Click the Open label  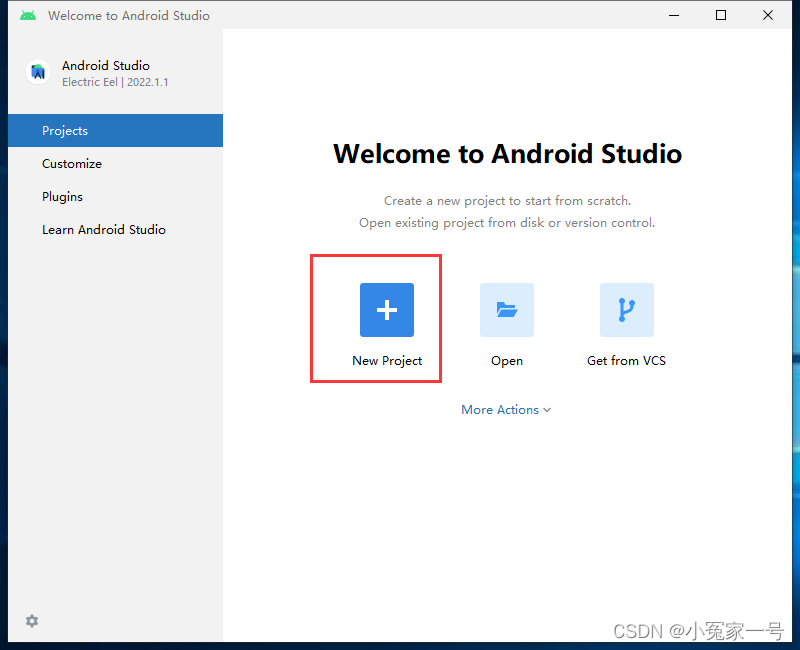click(x=507, y=361)
